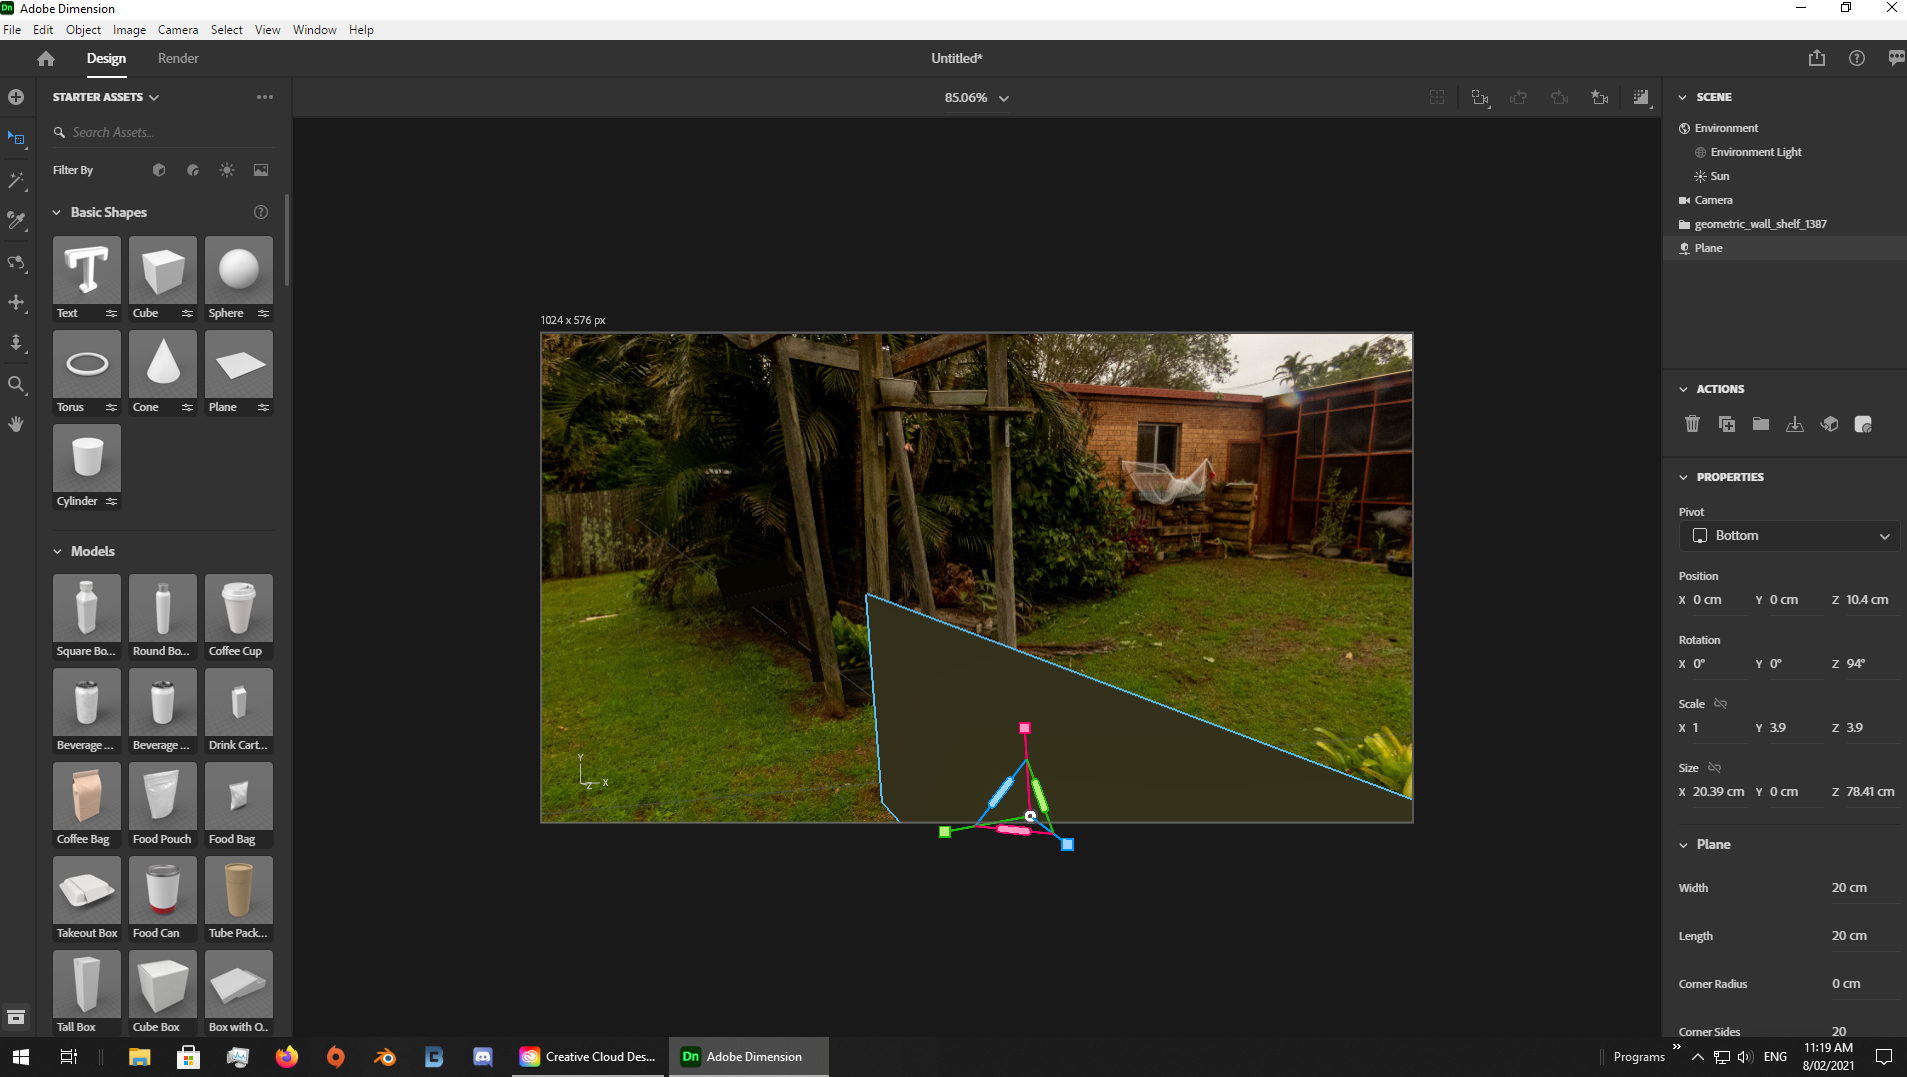Click the Share icon near top right
The image size is (1907, 1077).
[x=1815, y=58]
